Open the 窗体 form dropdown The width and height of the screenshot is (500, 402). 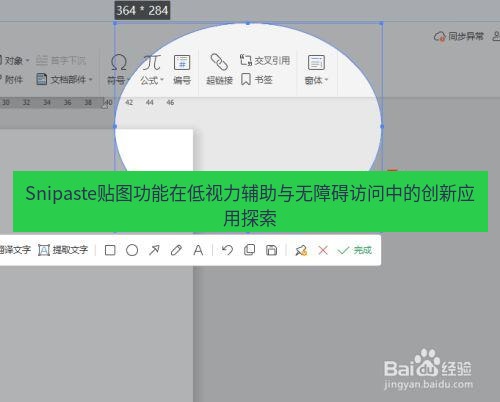[x=316, y=70]
